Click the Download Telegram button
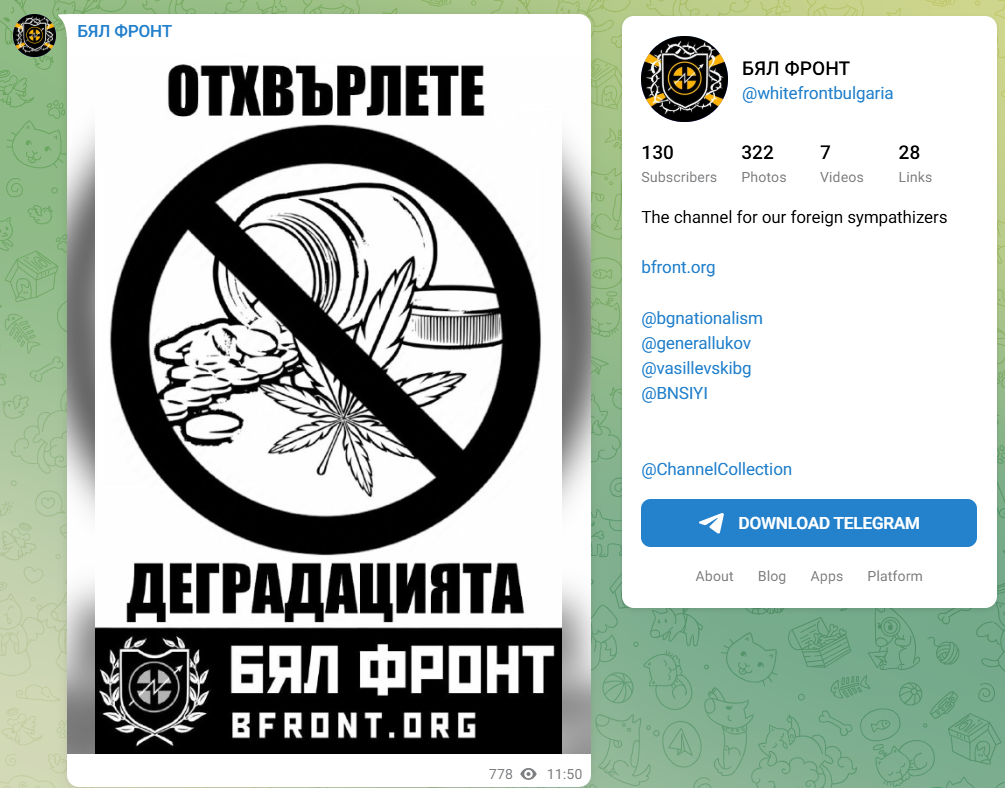Image resolution: width=1005 pixels, height=788 pixels. click(809, 523)
